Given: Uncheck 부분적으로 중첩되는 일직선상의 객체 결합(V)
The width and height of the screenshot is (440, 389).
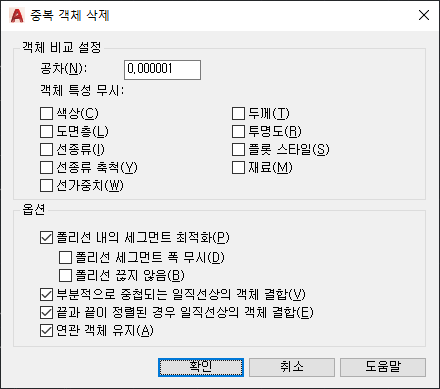Looking at the screenshot, I should [46, 294].
